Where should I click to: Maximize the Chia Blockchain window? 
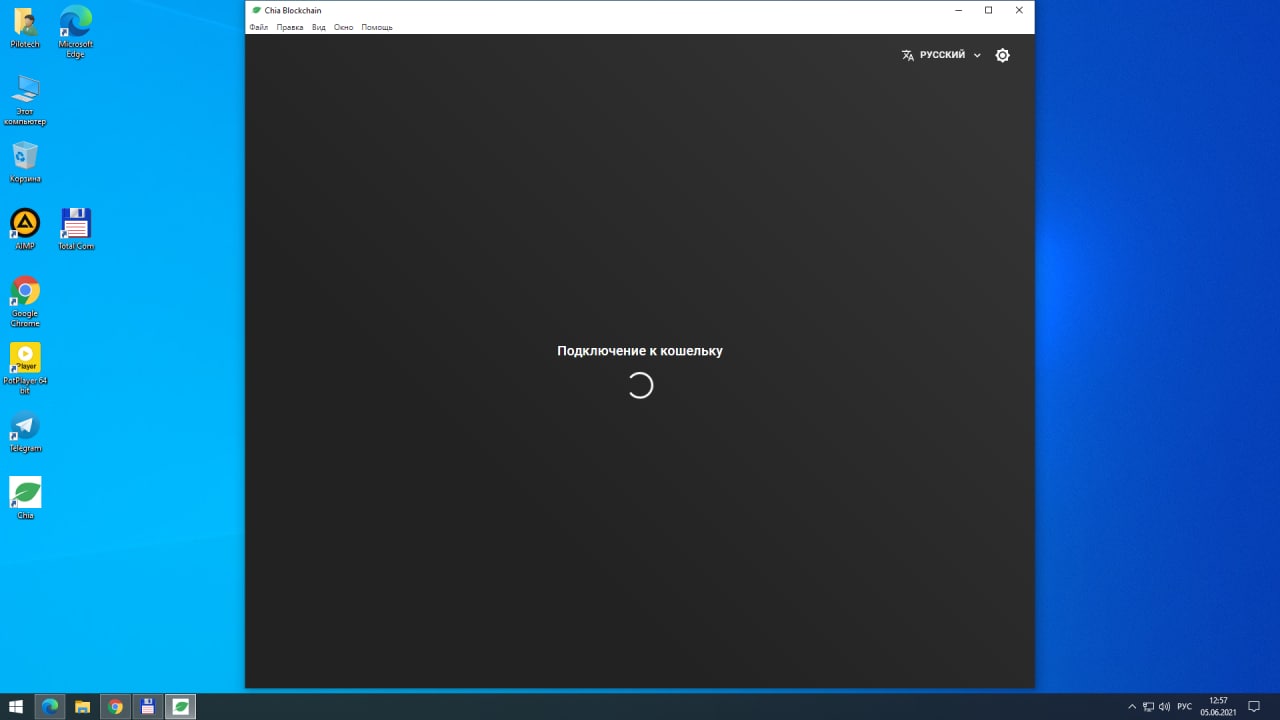[988, 10]
